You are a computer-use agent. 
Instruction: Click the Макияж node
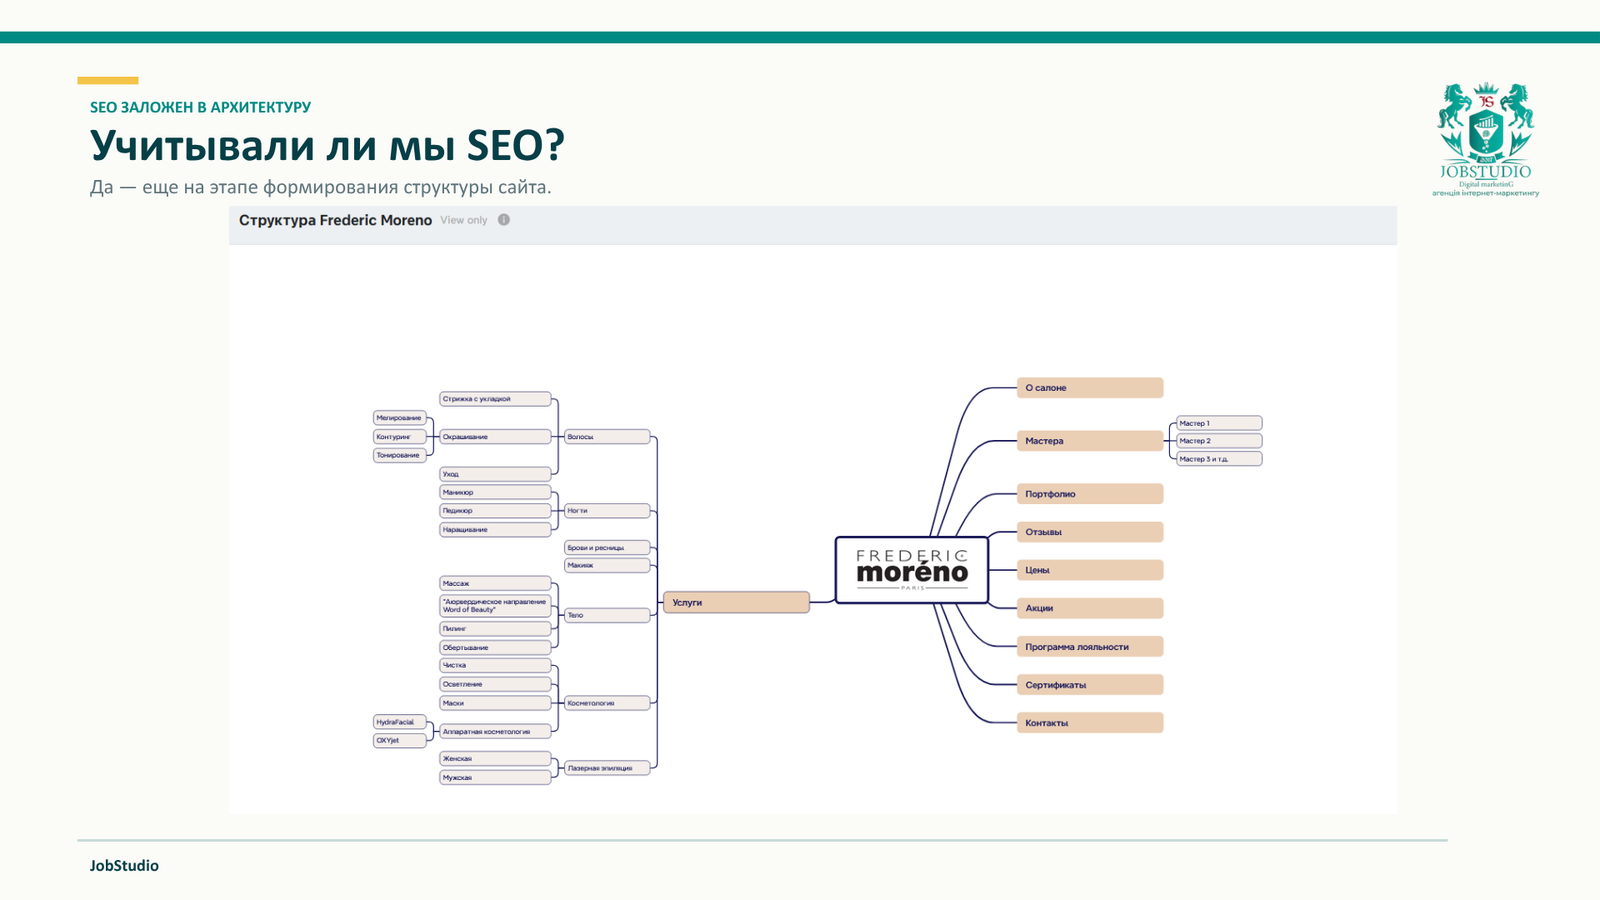tap(607, 566)
